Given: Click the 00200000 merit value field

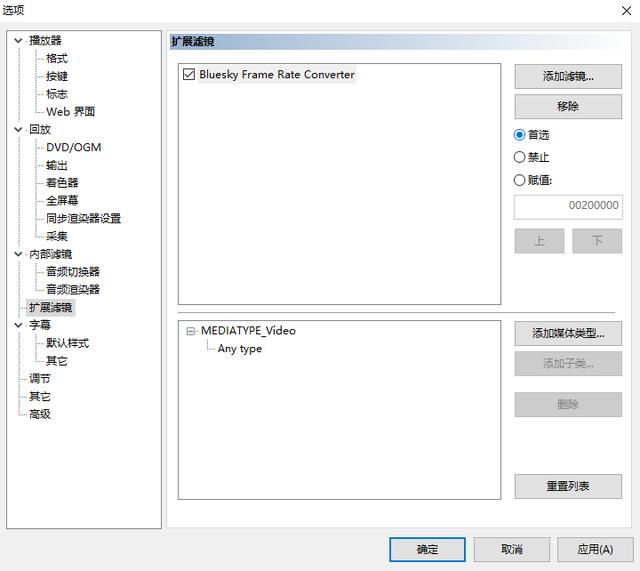Looking at the screenshot, I should tap(568, 207).
